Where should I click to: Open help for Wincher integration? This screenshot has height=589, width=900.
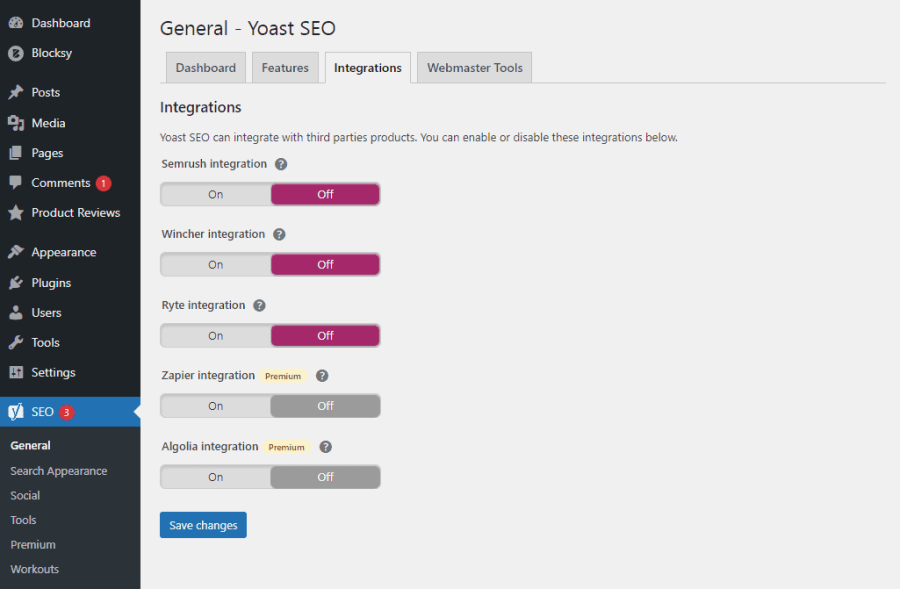(279, 234)
